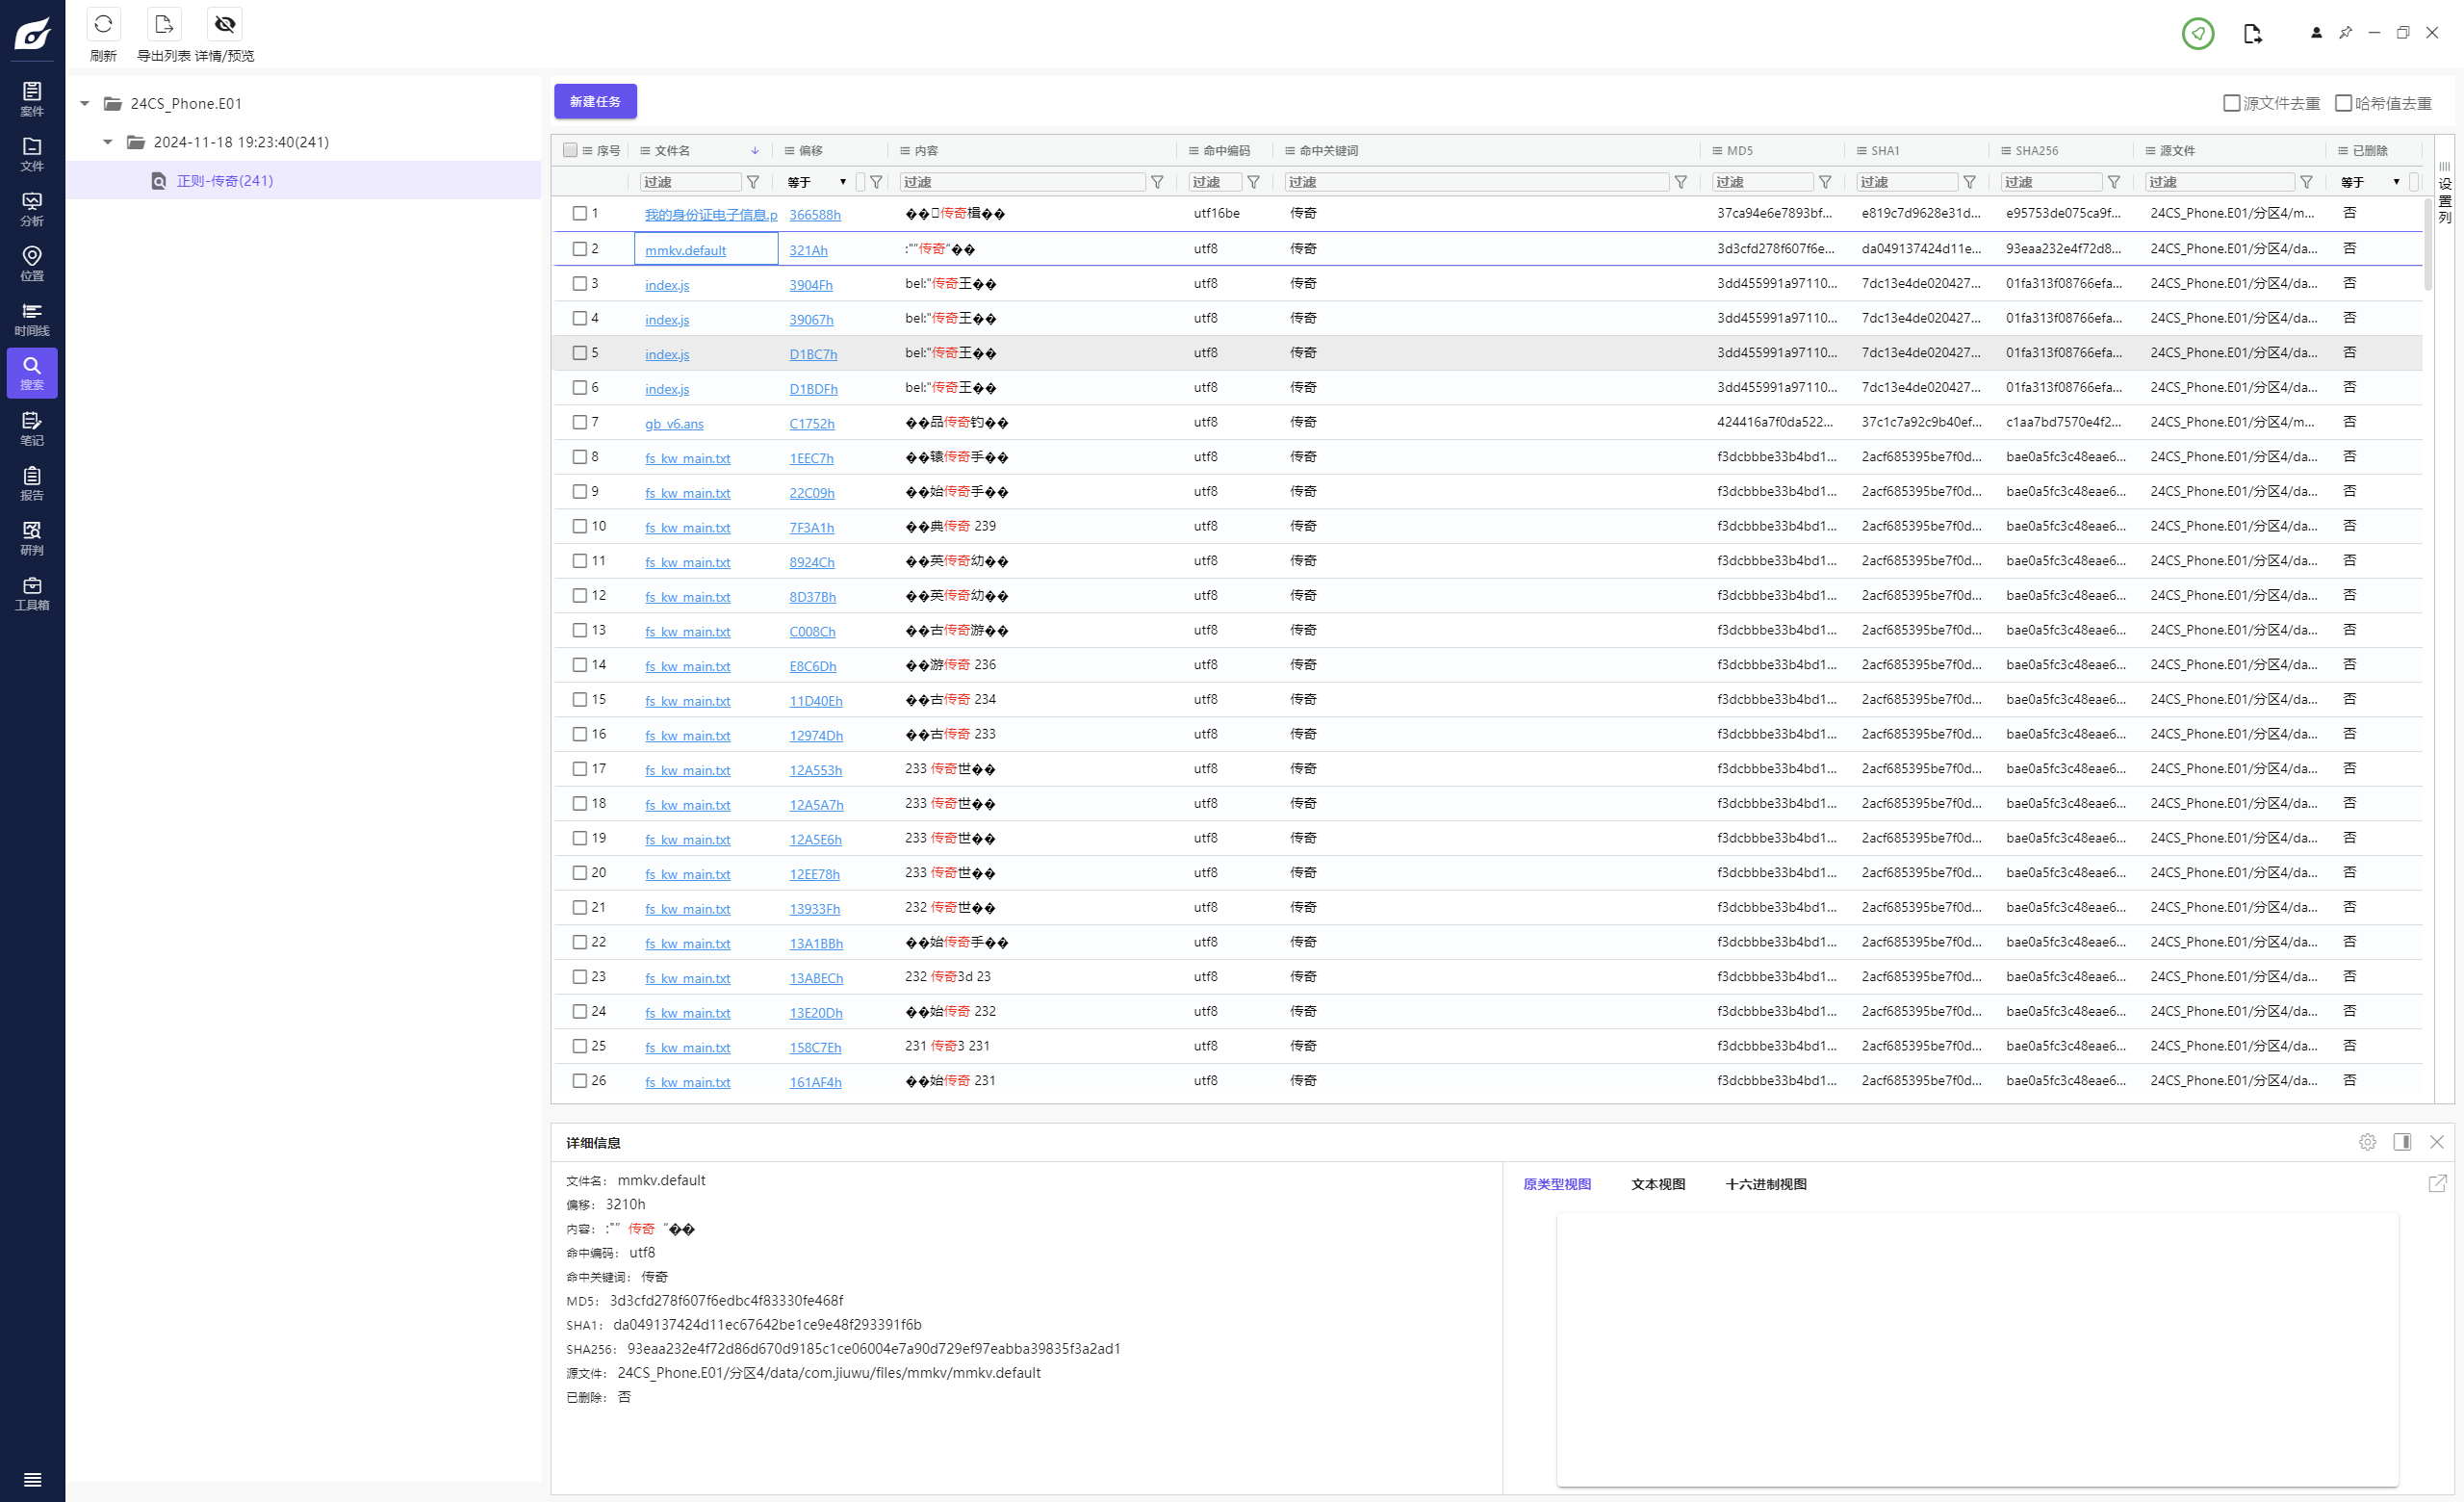
Task: Check the checkbox for row 7
Action: pos(580,422)
